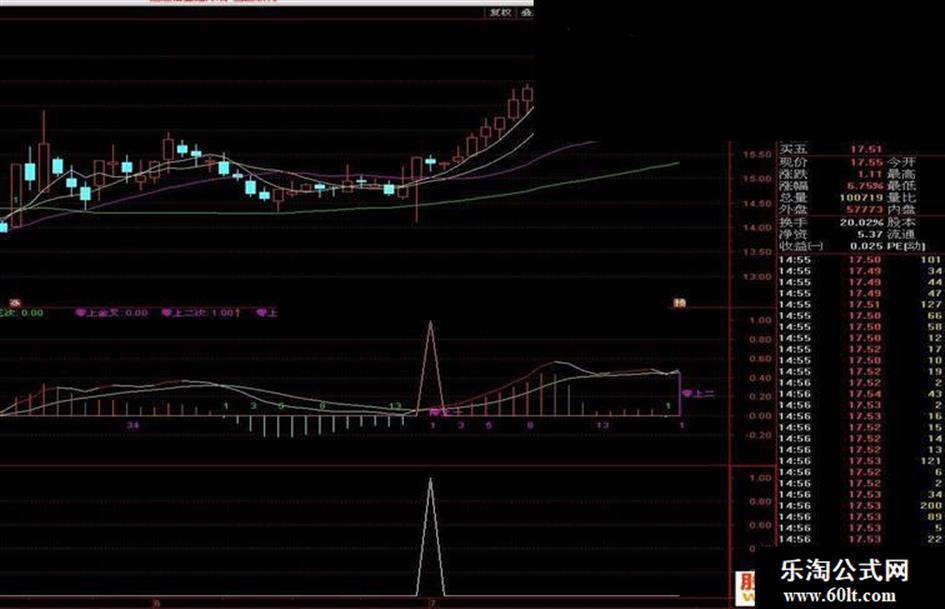The height and width of the screenshot is (609, 945).
Task: Click the 外盘 value 57773
Action: (864, 210)
